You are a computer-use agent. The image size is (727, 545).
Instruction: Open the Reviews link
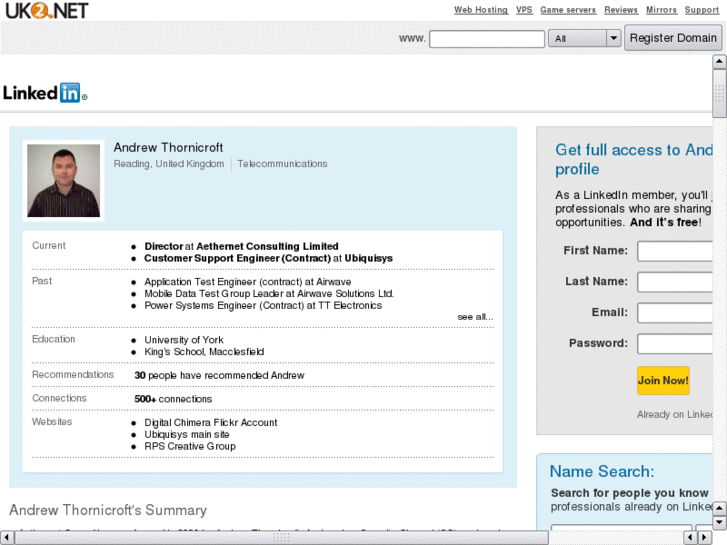point(621,10)
